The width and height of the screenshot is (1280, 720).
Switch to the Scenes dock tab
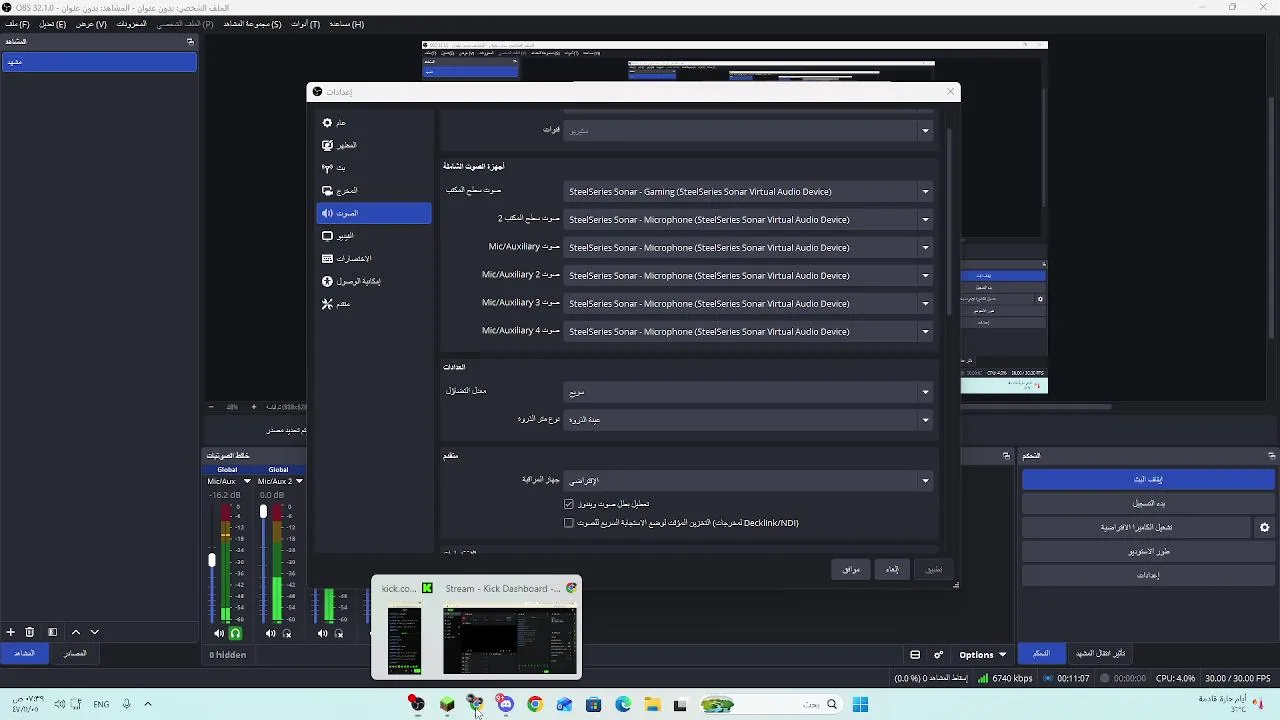pyautogui.click(x=24, y=654)
